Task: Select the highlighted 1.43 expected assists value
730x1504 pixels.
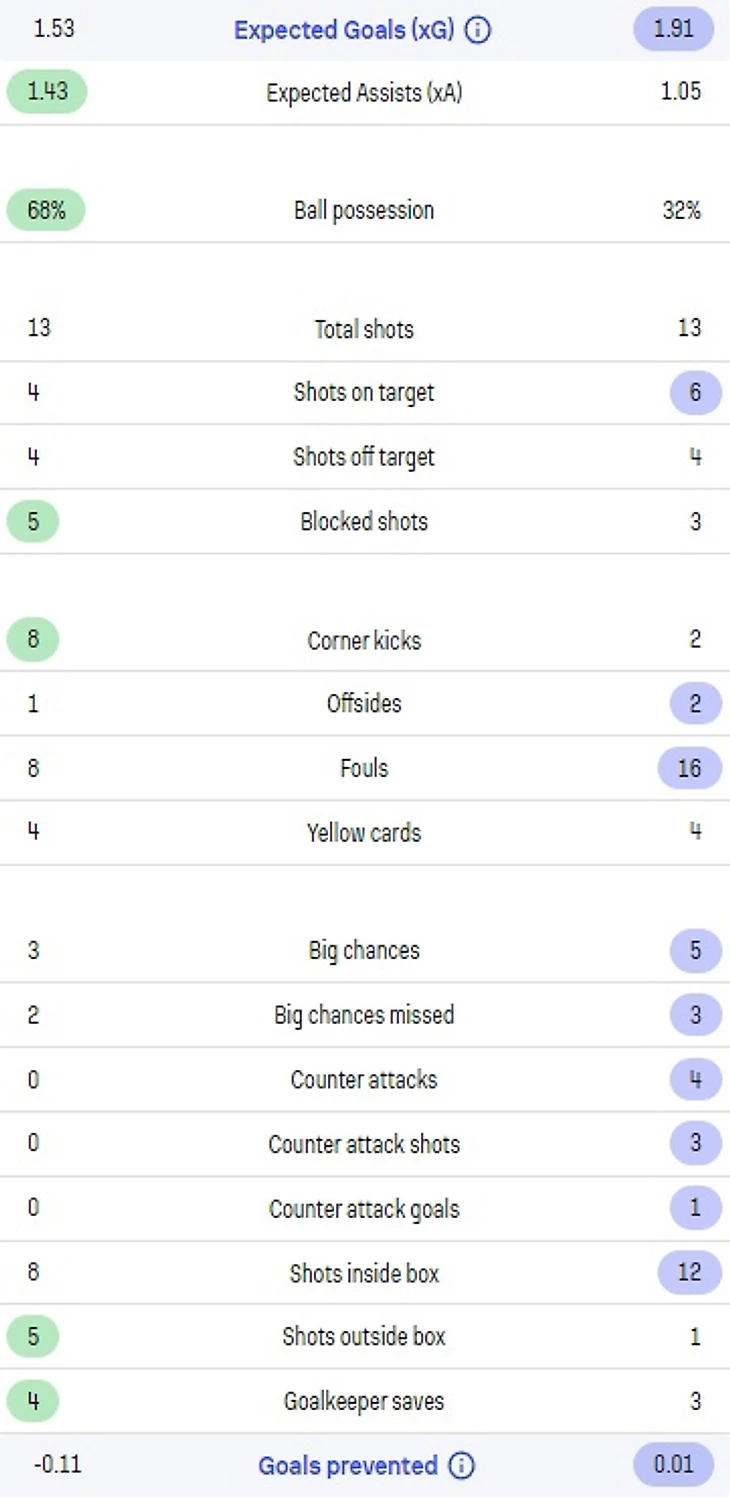Action: 47,91
